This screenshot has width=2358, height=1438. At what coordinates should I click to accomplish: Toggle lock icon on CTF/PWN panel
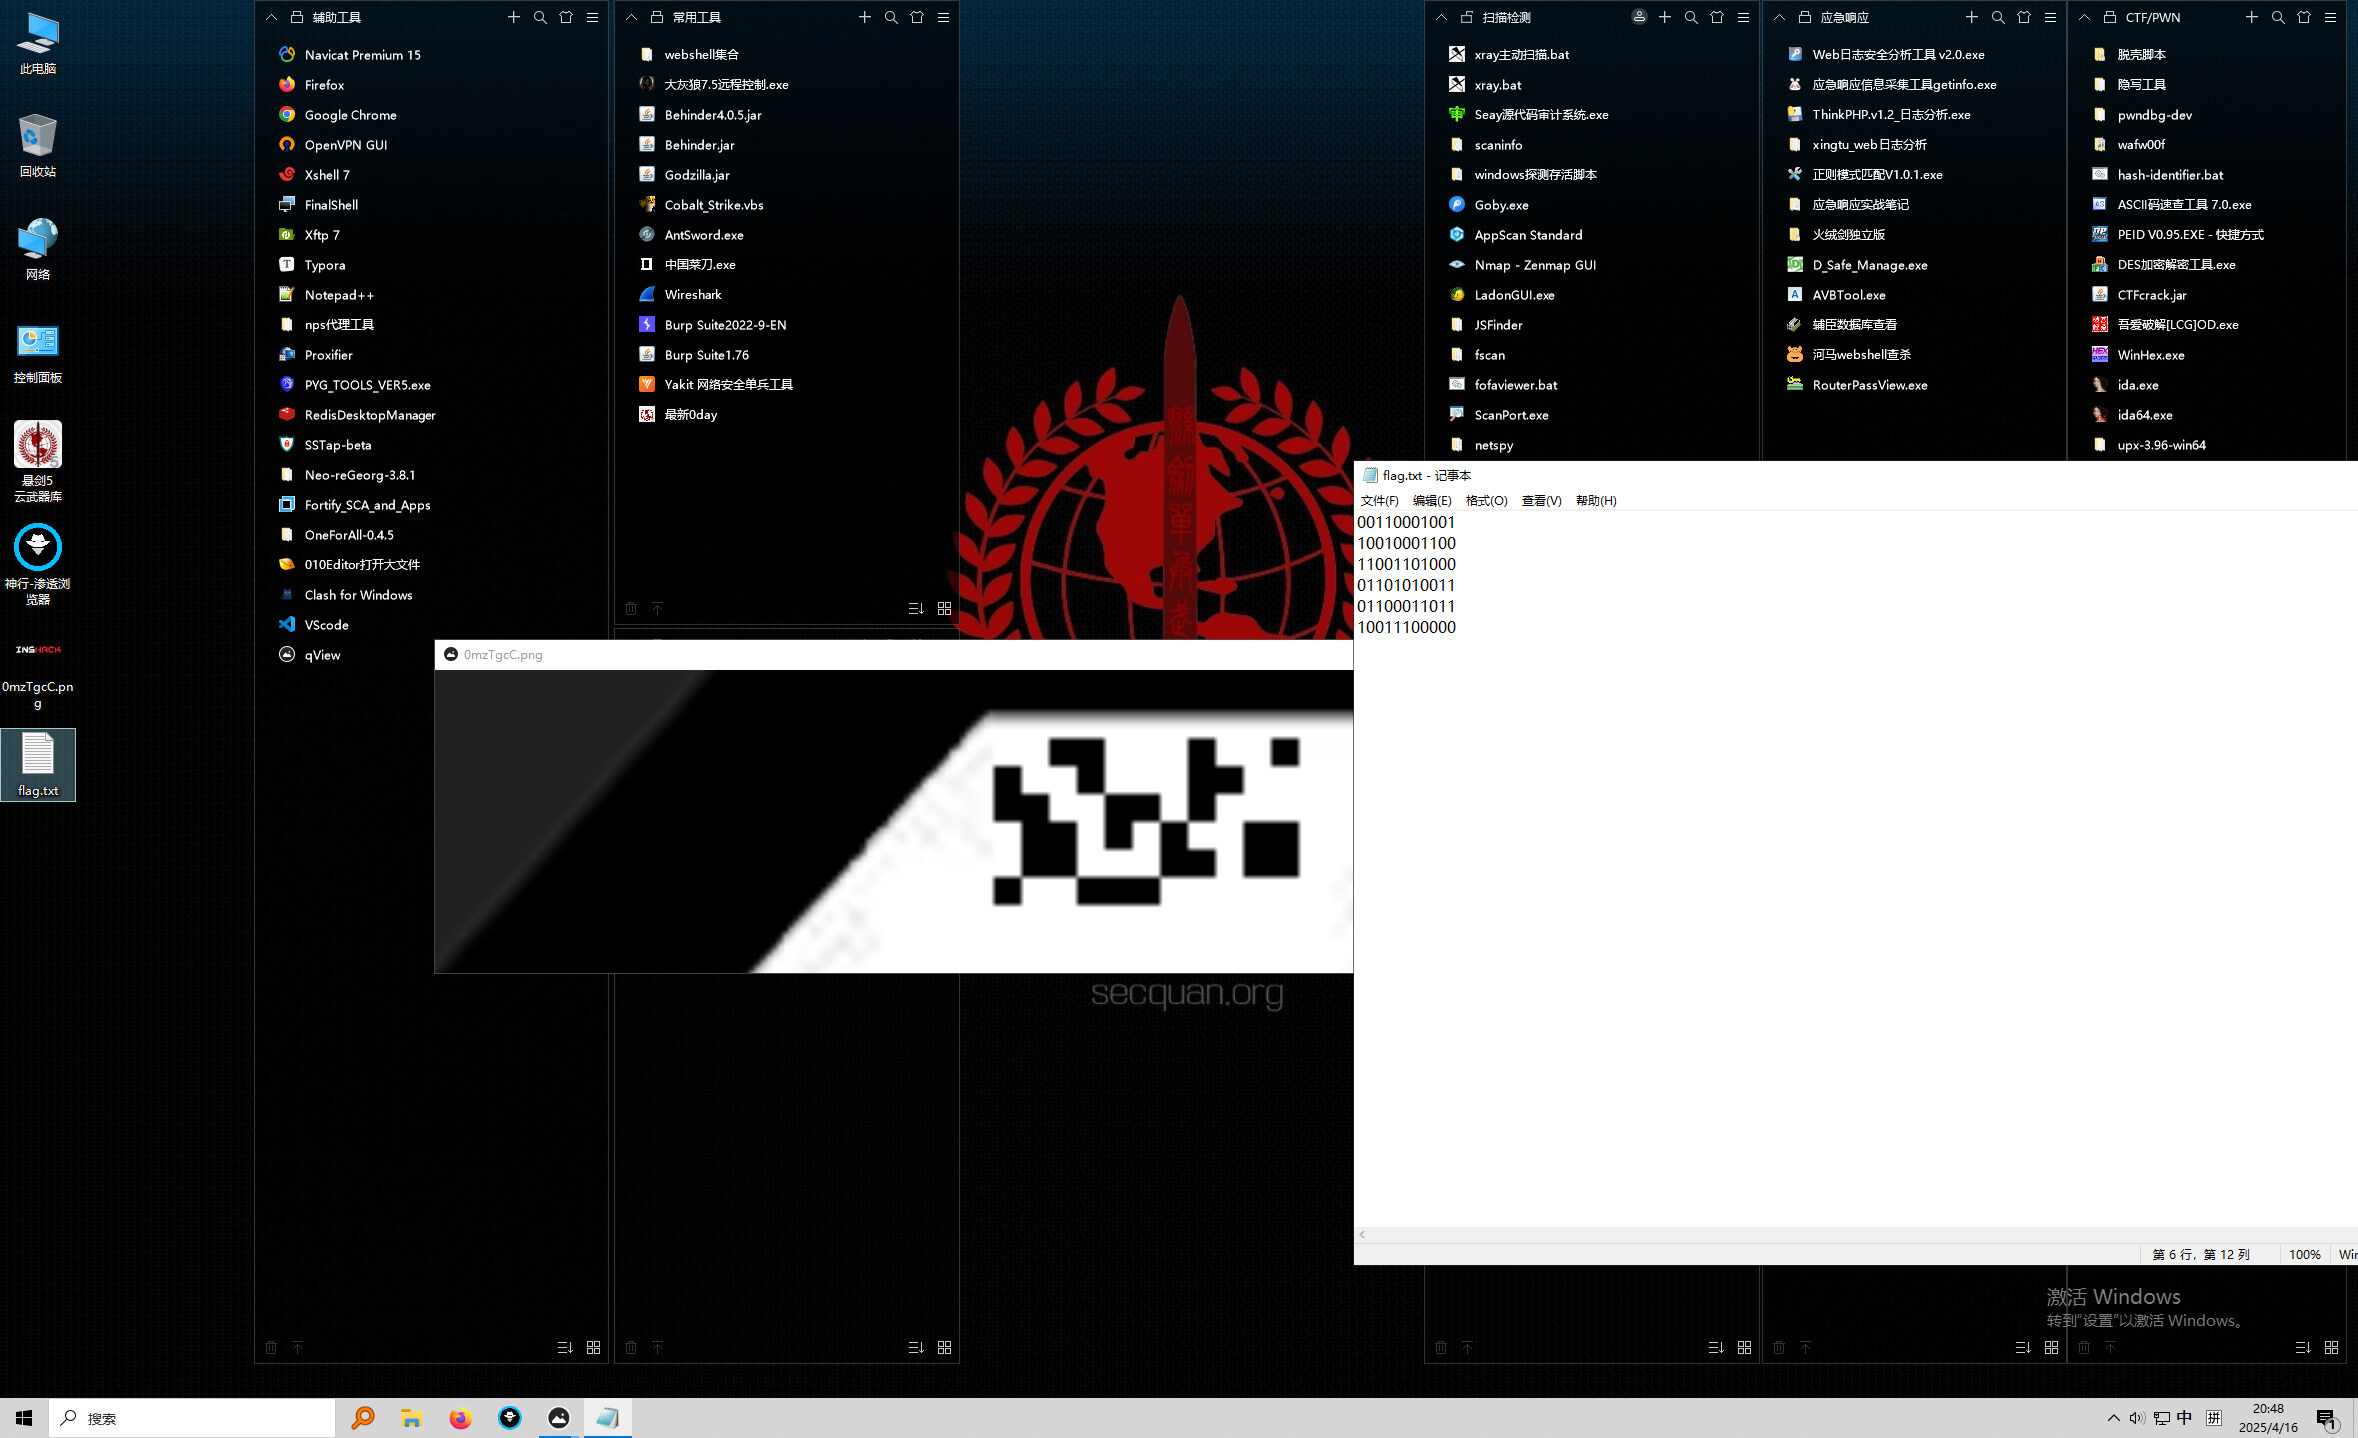click(x=2110, y=17)
